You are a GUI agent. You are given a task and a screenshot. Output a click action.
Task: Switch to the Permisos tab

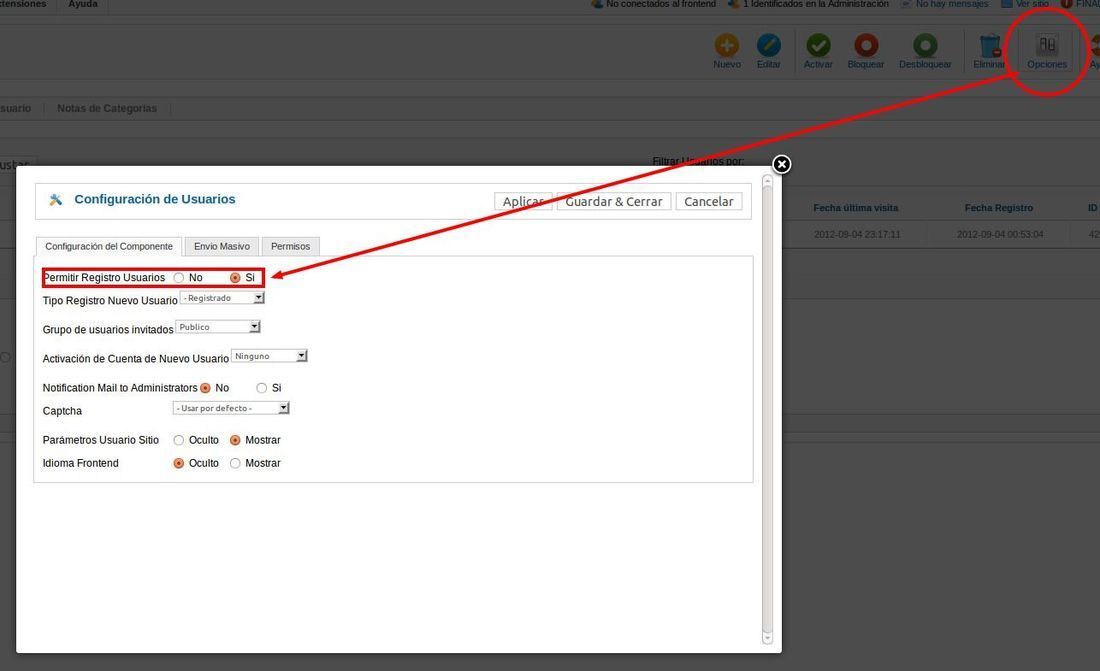pyautogui.click(x=290, y=246)
